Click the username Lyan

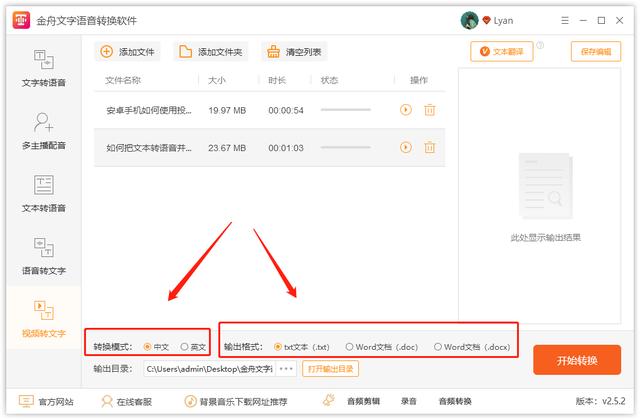(x=503, y=20)
